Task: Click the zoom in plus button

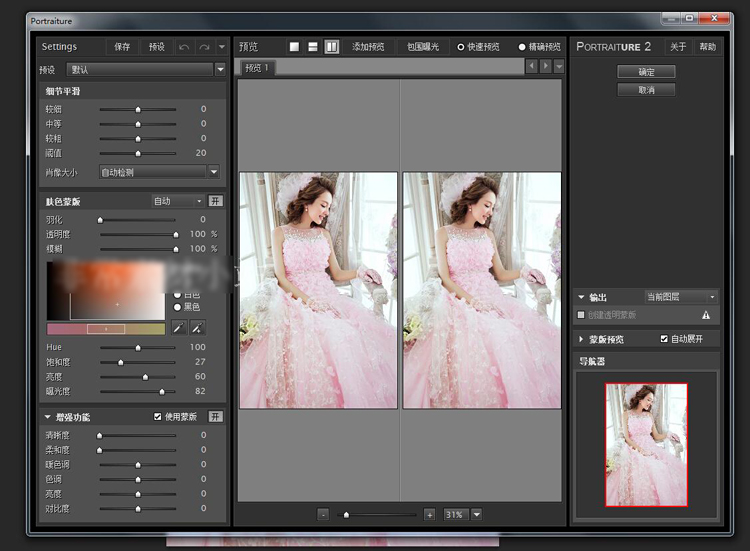Action: 429,514
